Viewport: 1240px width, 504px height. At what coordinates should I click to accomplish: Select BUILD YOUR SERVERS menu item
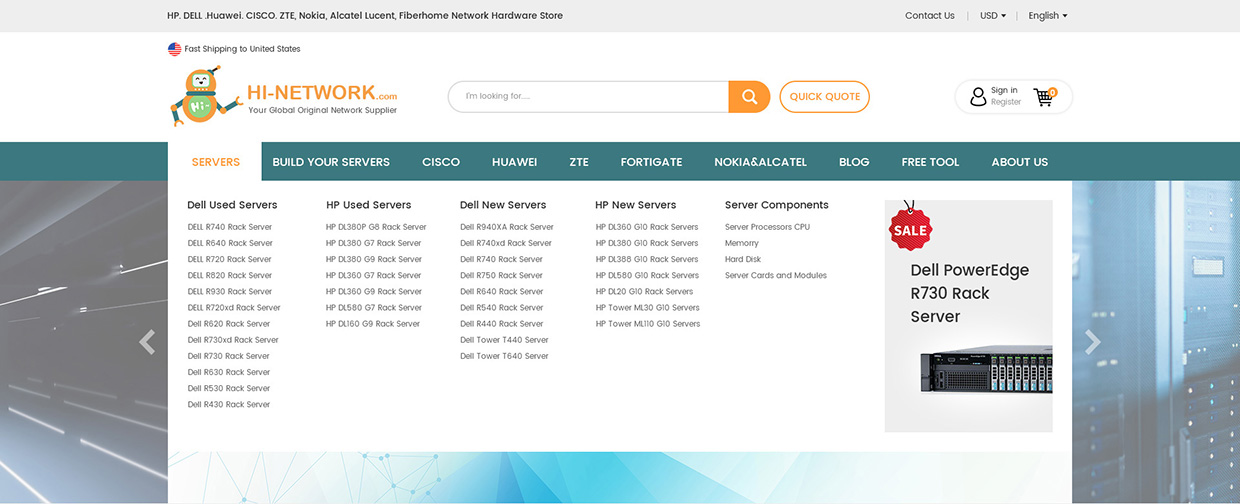point(331,162)
